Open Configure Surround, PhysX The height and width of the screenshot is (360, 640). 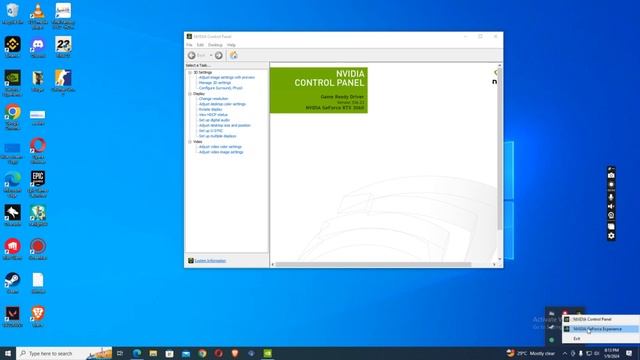[x=220, y=88]
